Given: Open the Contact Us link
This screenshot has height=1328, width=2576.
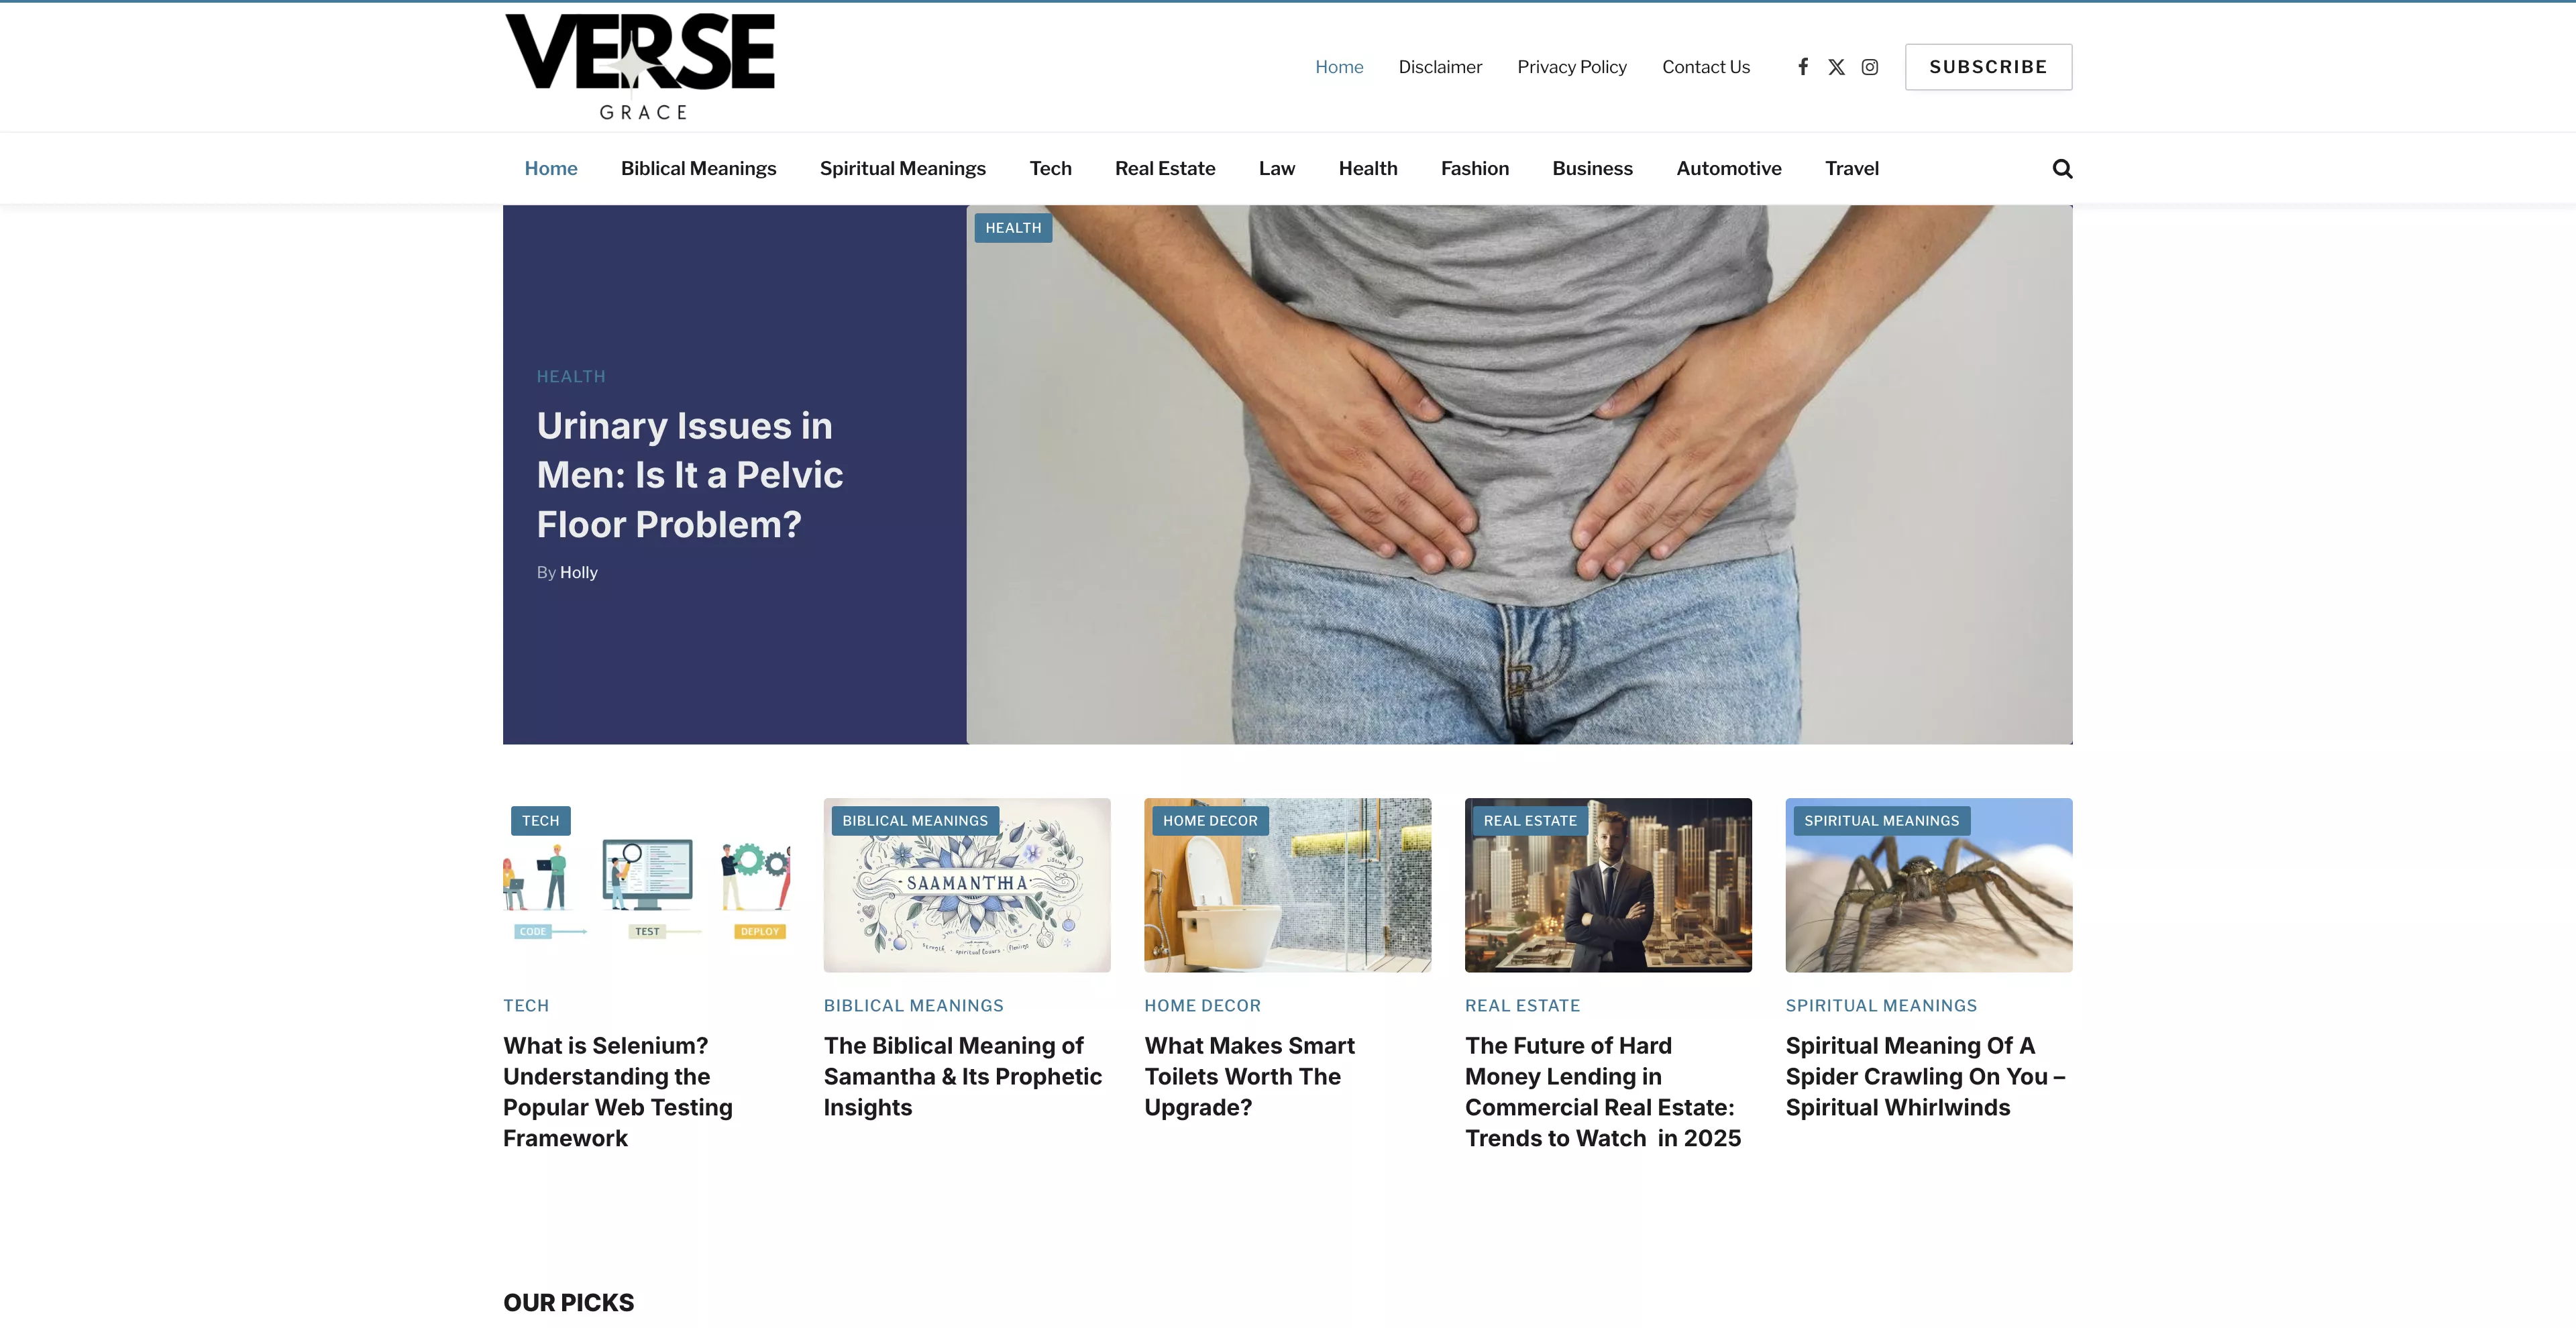Looking at the screenshot, I should [1706, 67].
